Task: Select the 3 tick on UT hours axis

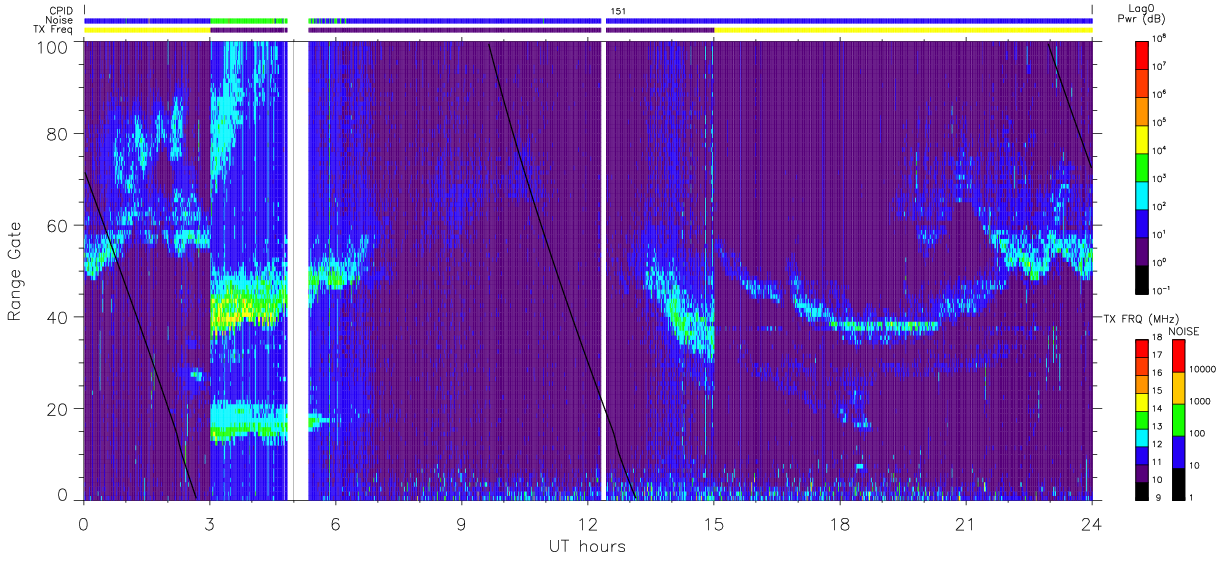Action: (x=209, y=524)
